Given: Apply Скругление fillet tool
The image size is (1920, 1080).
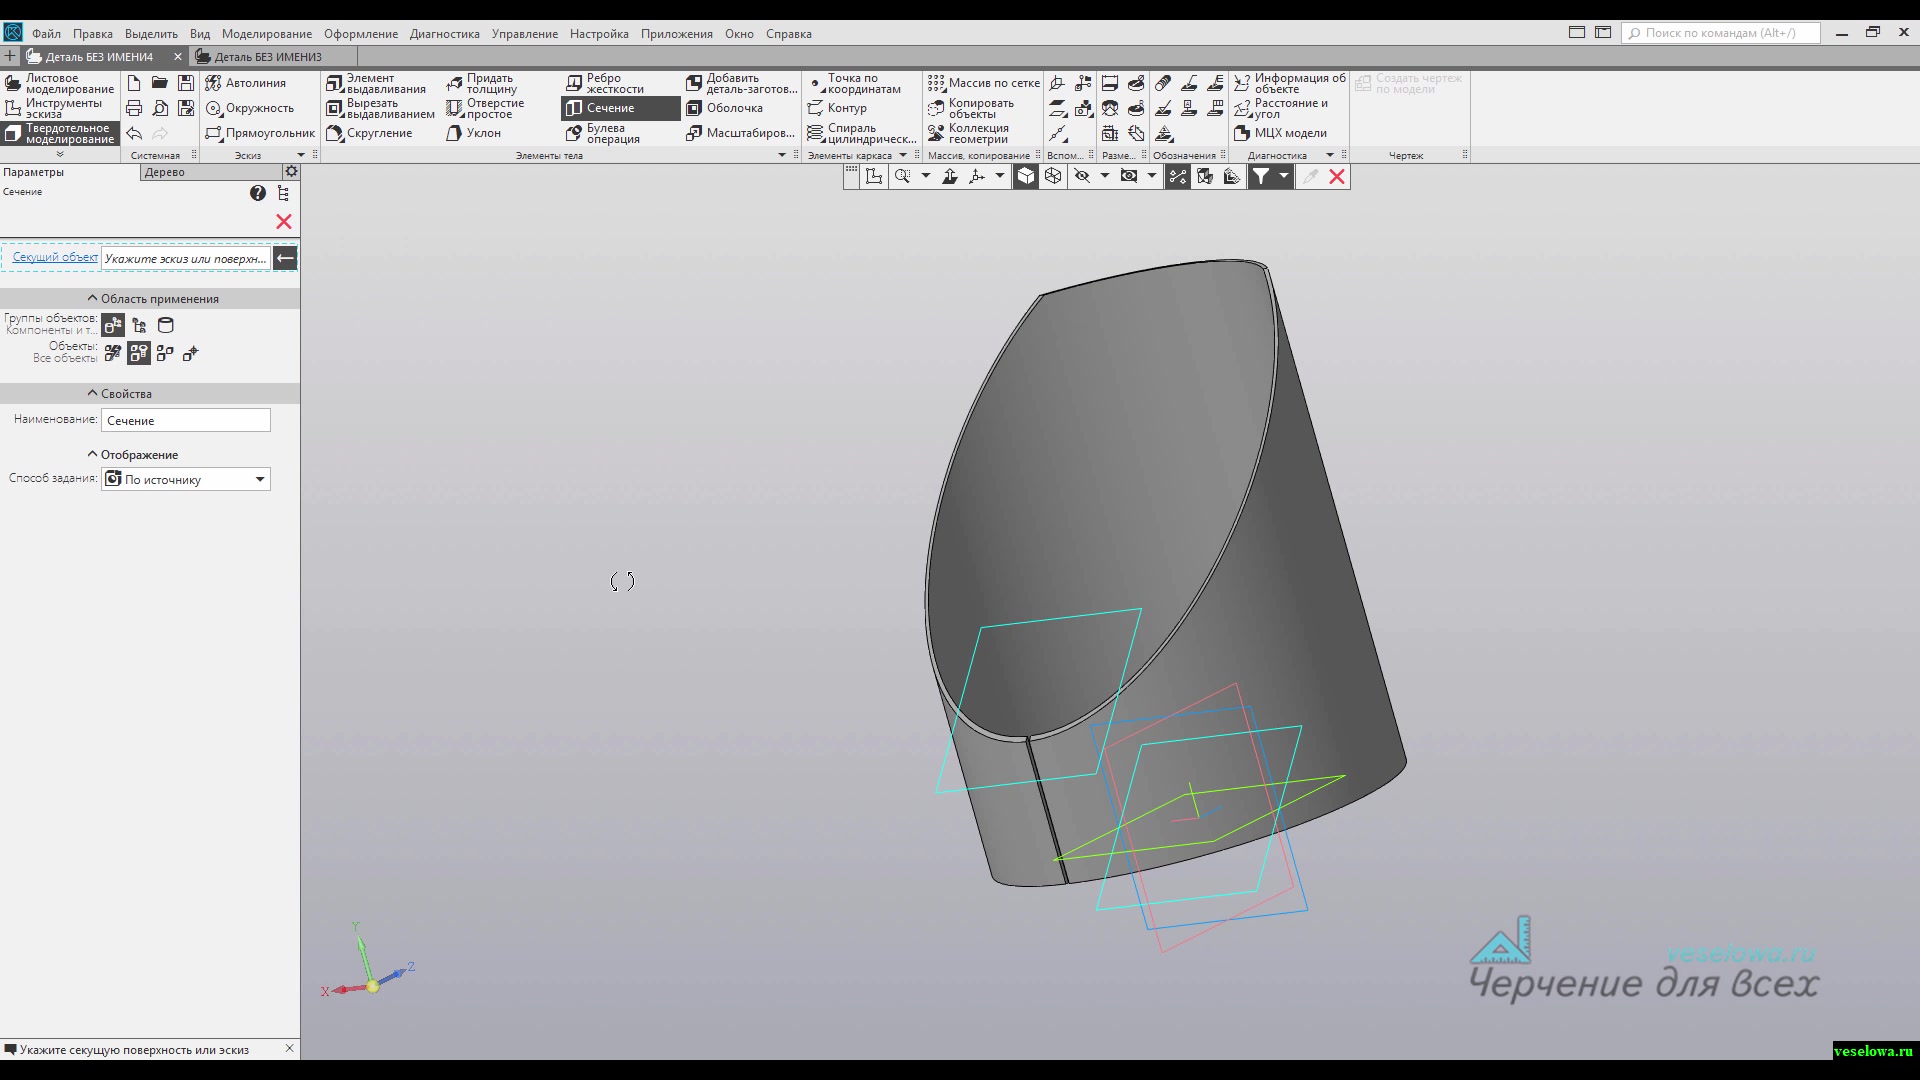Looking at the screenshot, I should click(369, 133).
